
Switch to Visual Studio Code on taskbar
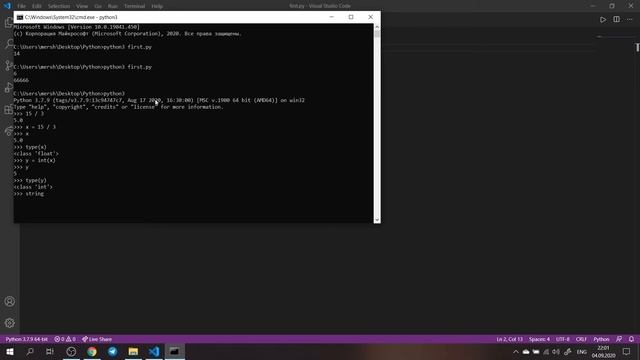click(x=154, y=351)
